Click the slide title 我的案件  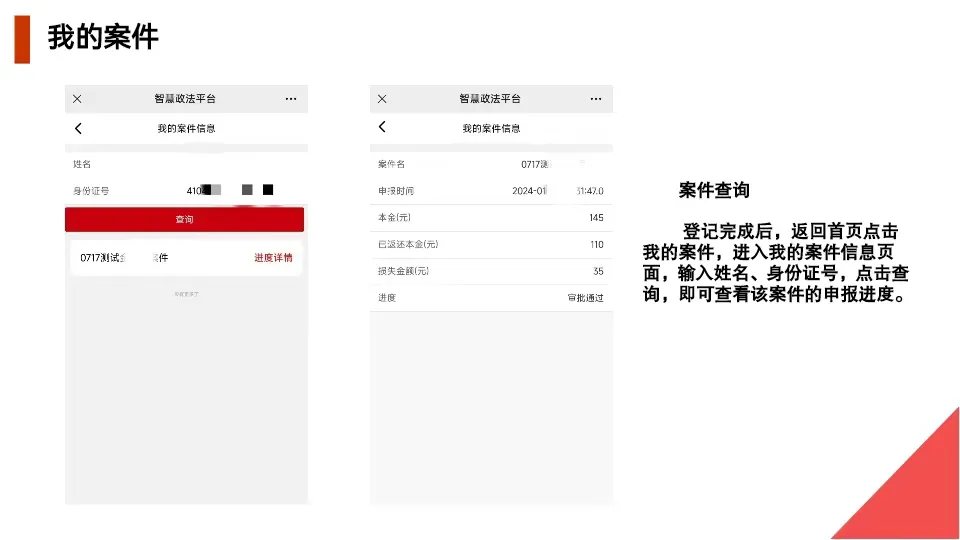(x=103, y=38)
